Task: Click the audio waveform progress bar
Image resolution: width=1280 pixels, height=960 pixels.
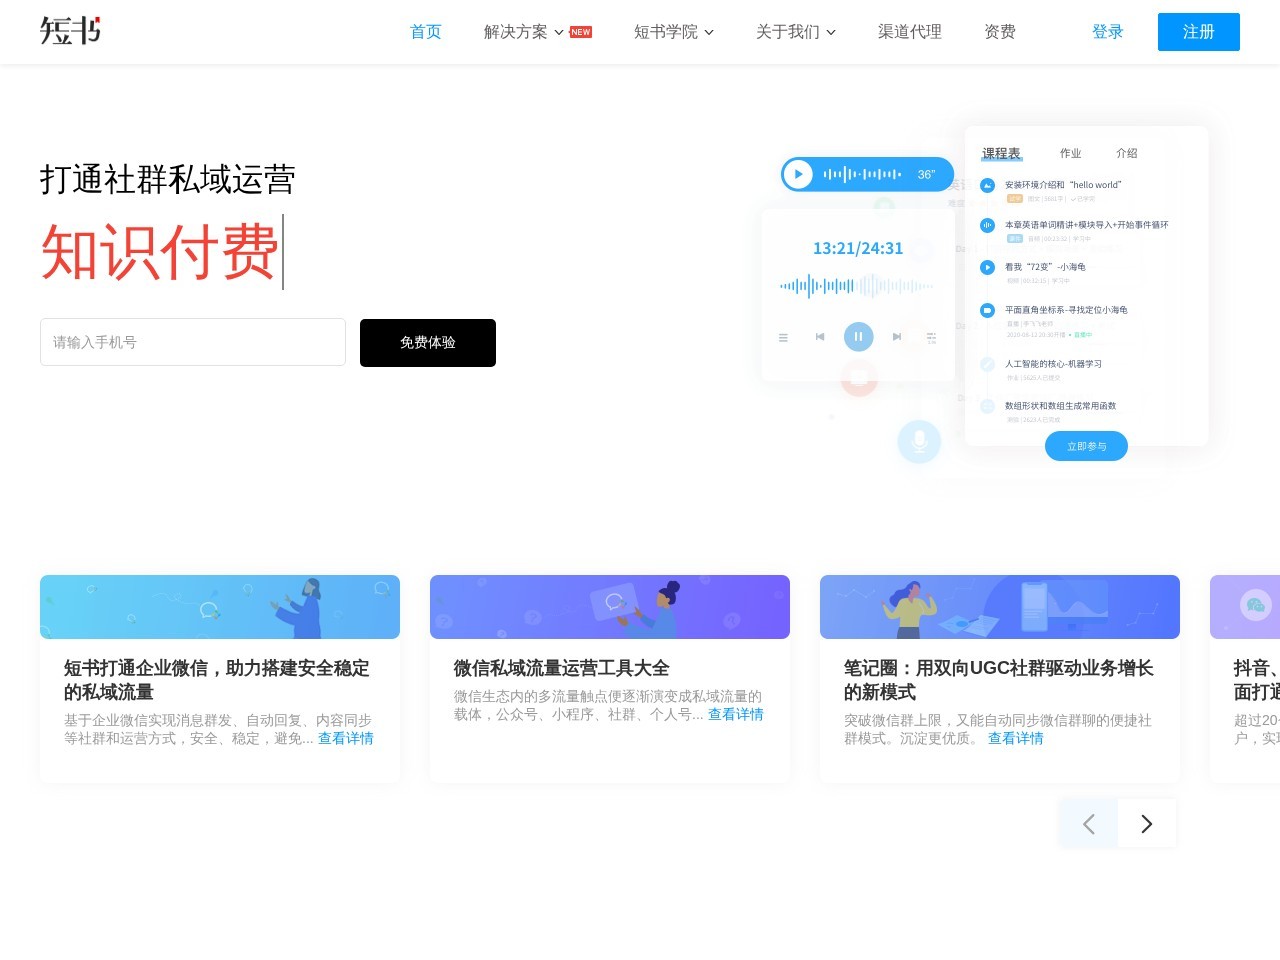Action: (856, 286)
